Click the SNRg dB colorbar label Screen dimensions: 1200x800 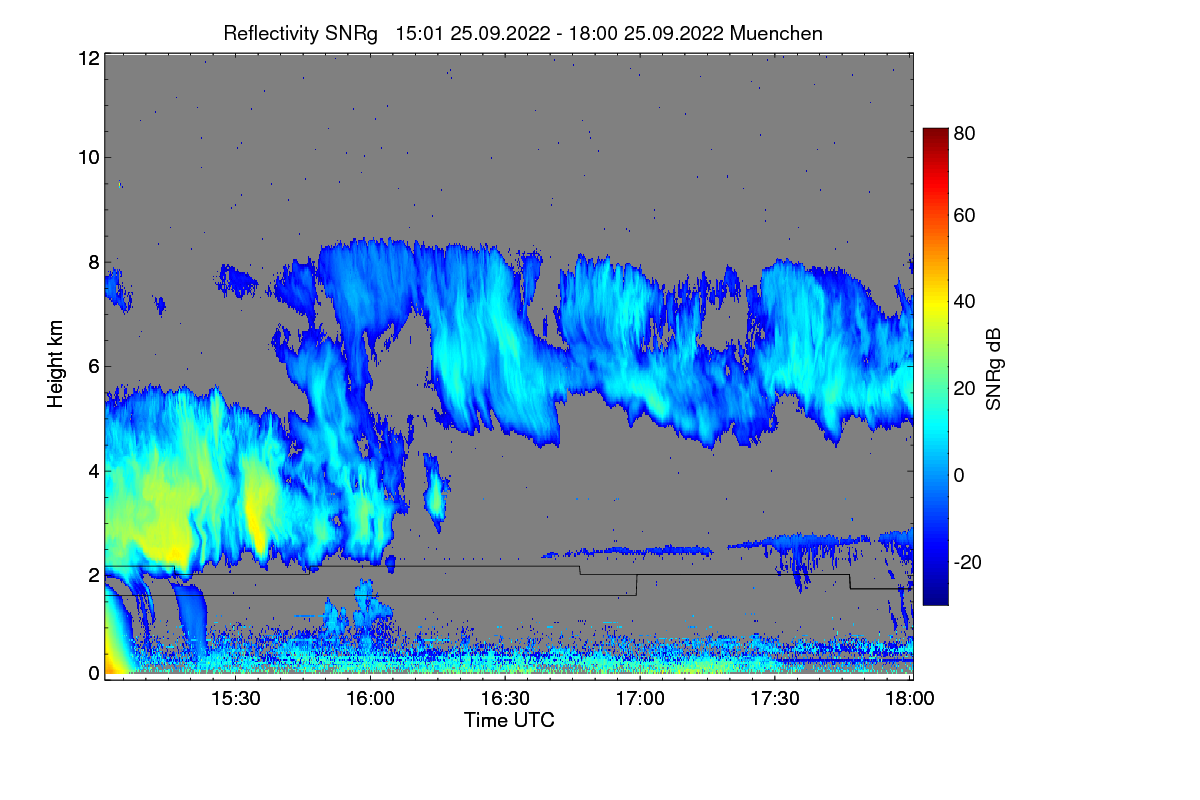pyautogui.click(x=994, y=367)
